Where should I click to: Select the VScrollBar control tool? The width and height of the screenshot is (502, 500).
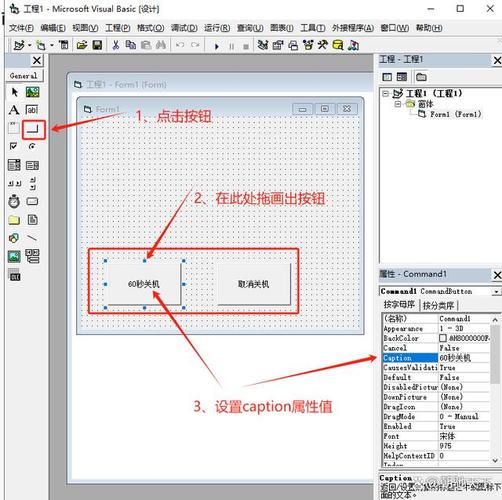point(33,183)
